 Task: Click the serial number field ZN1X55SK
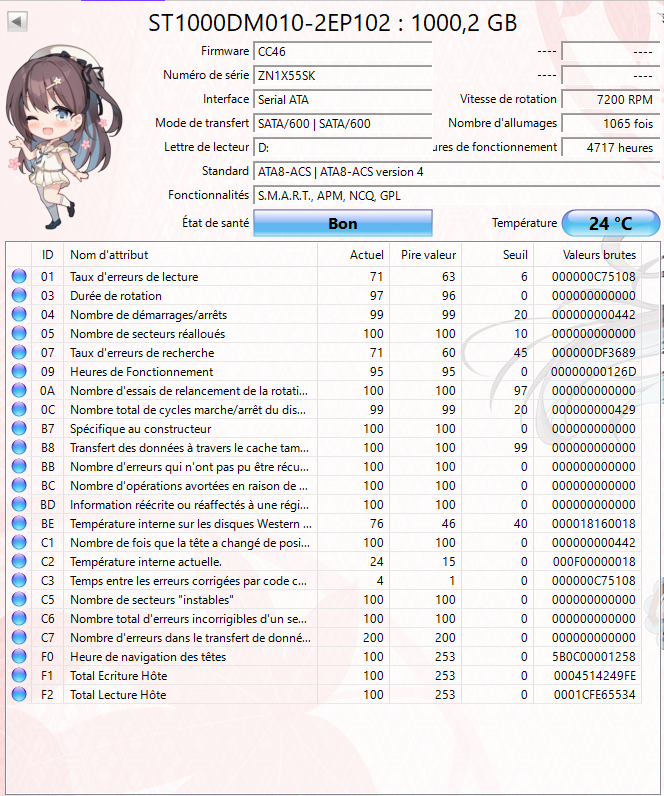343,76
